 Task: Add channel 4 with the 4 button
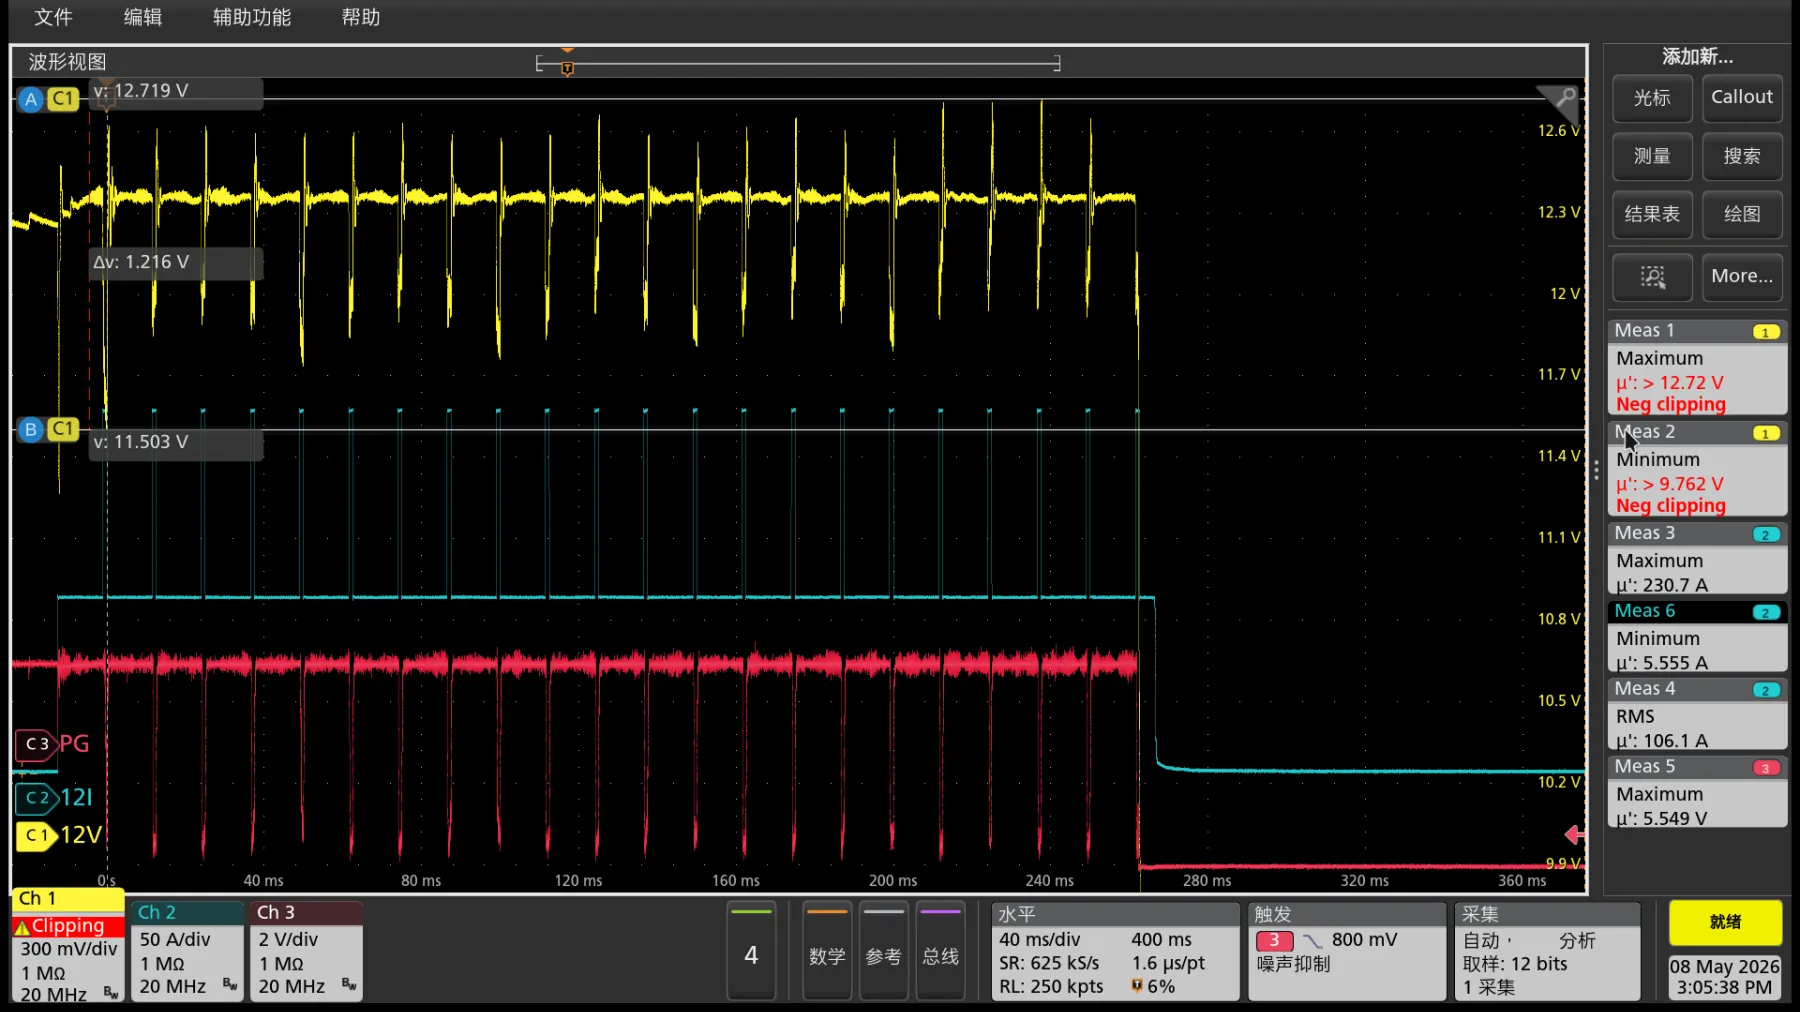(751, 951)
